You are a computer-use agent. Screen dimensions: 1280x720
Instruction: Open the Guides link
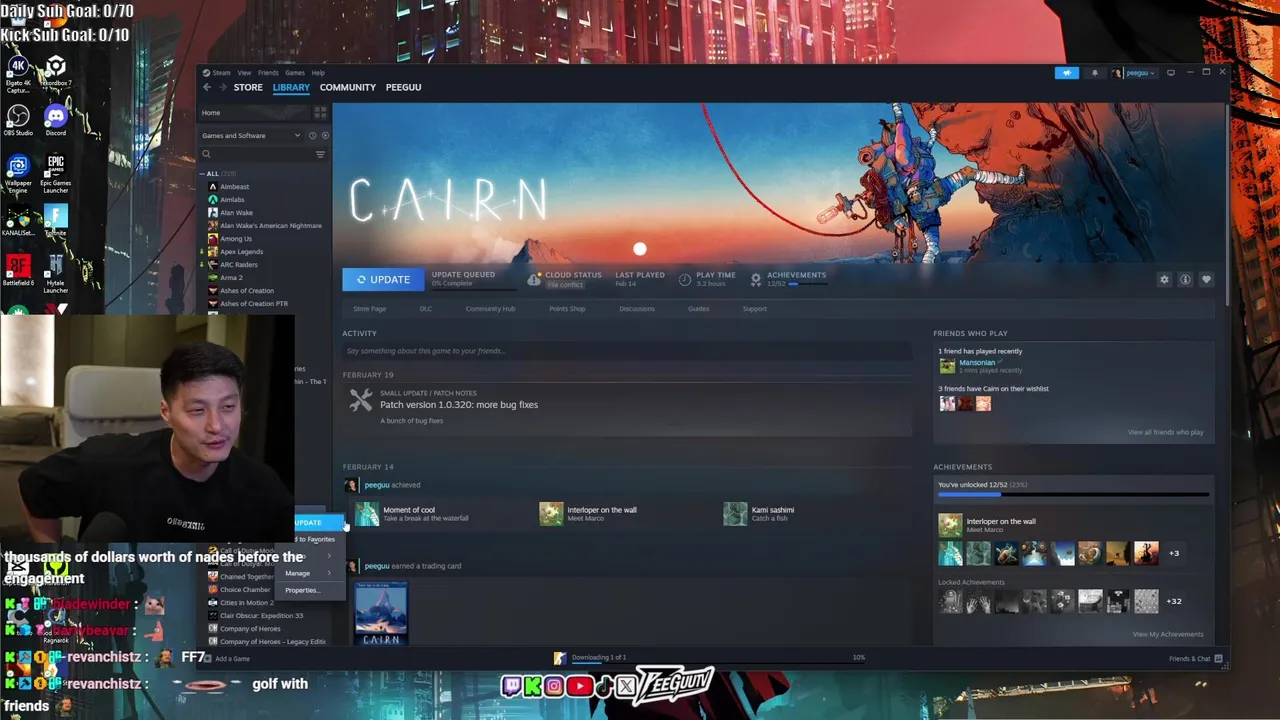click(699, 309)
